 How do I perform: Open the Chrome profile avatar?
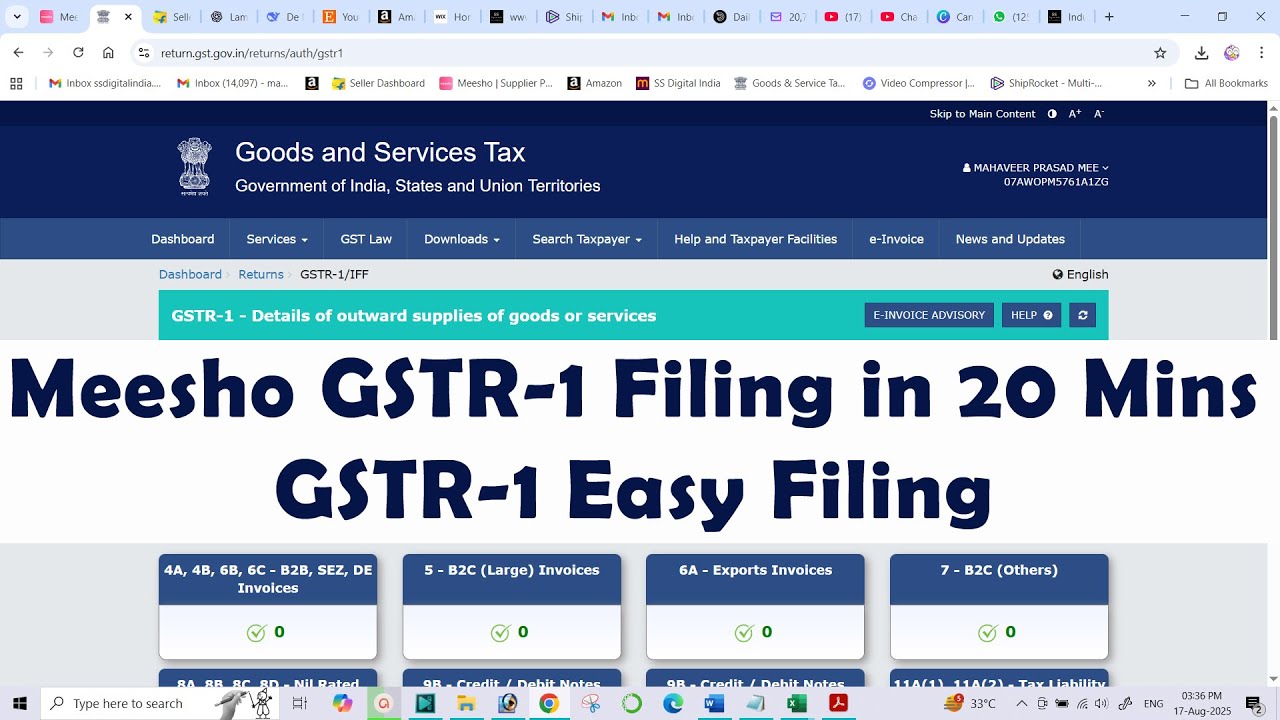(1232, 53)
